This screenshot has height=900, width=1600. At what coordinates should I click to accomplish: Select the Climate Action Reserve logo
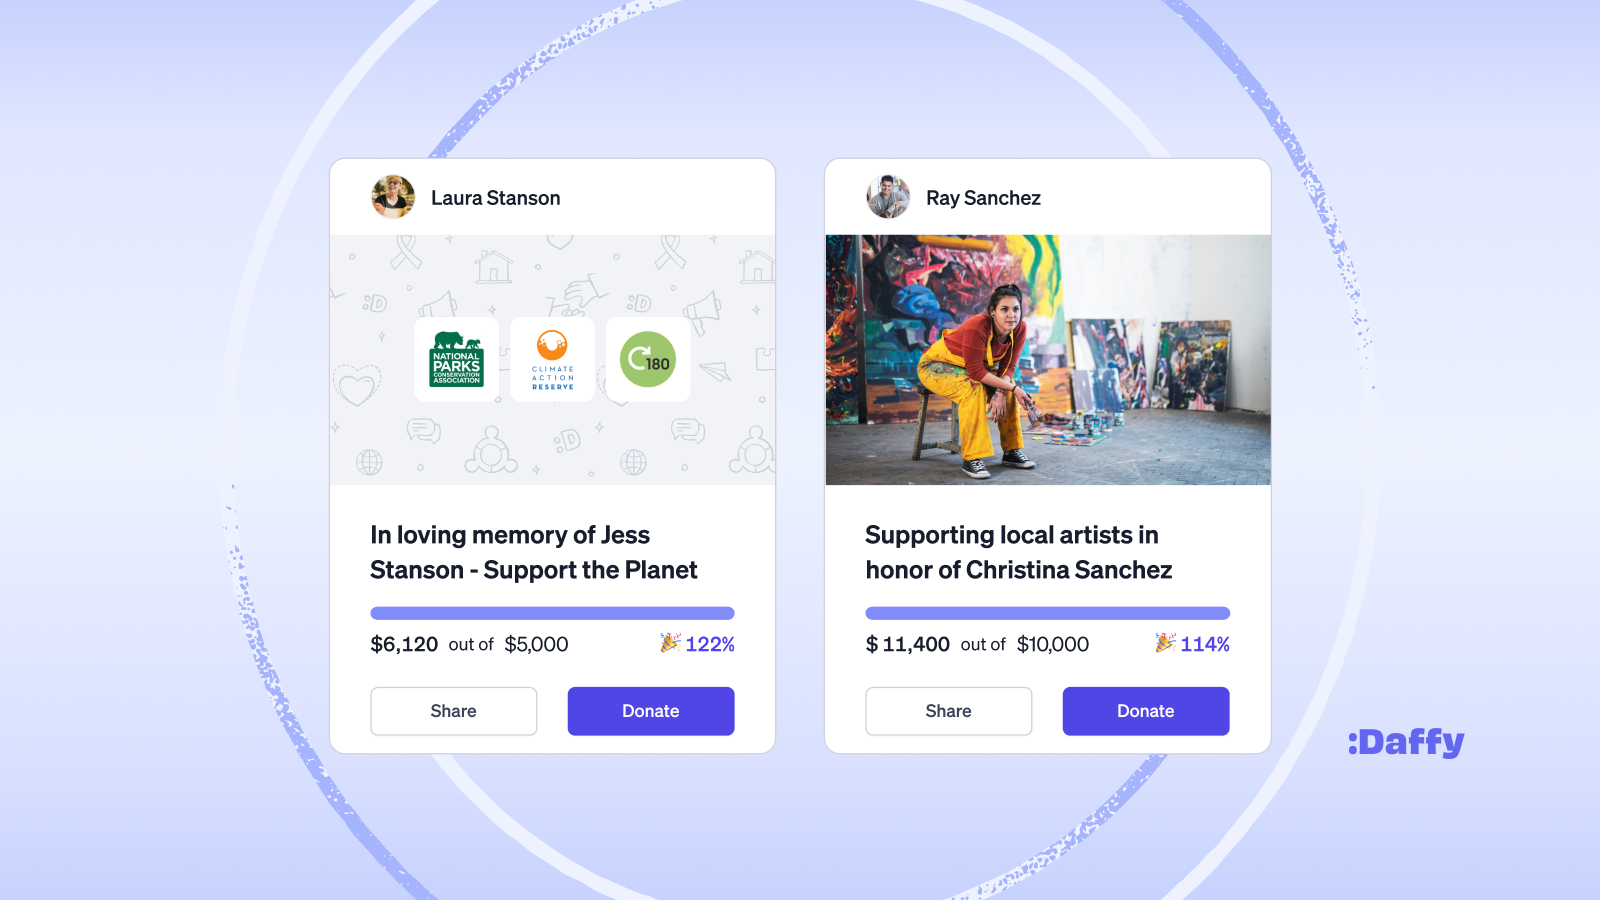pos(552,359)
